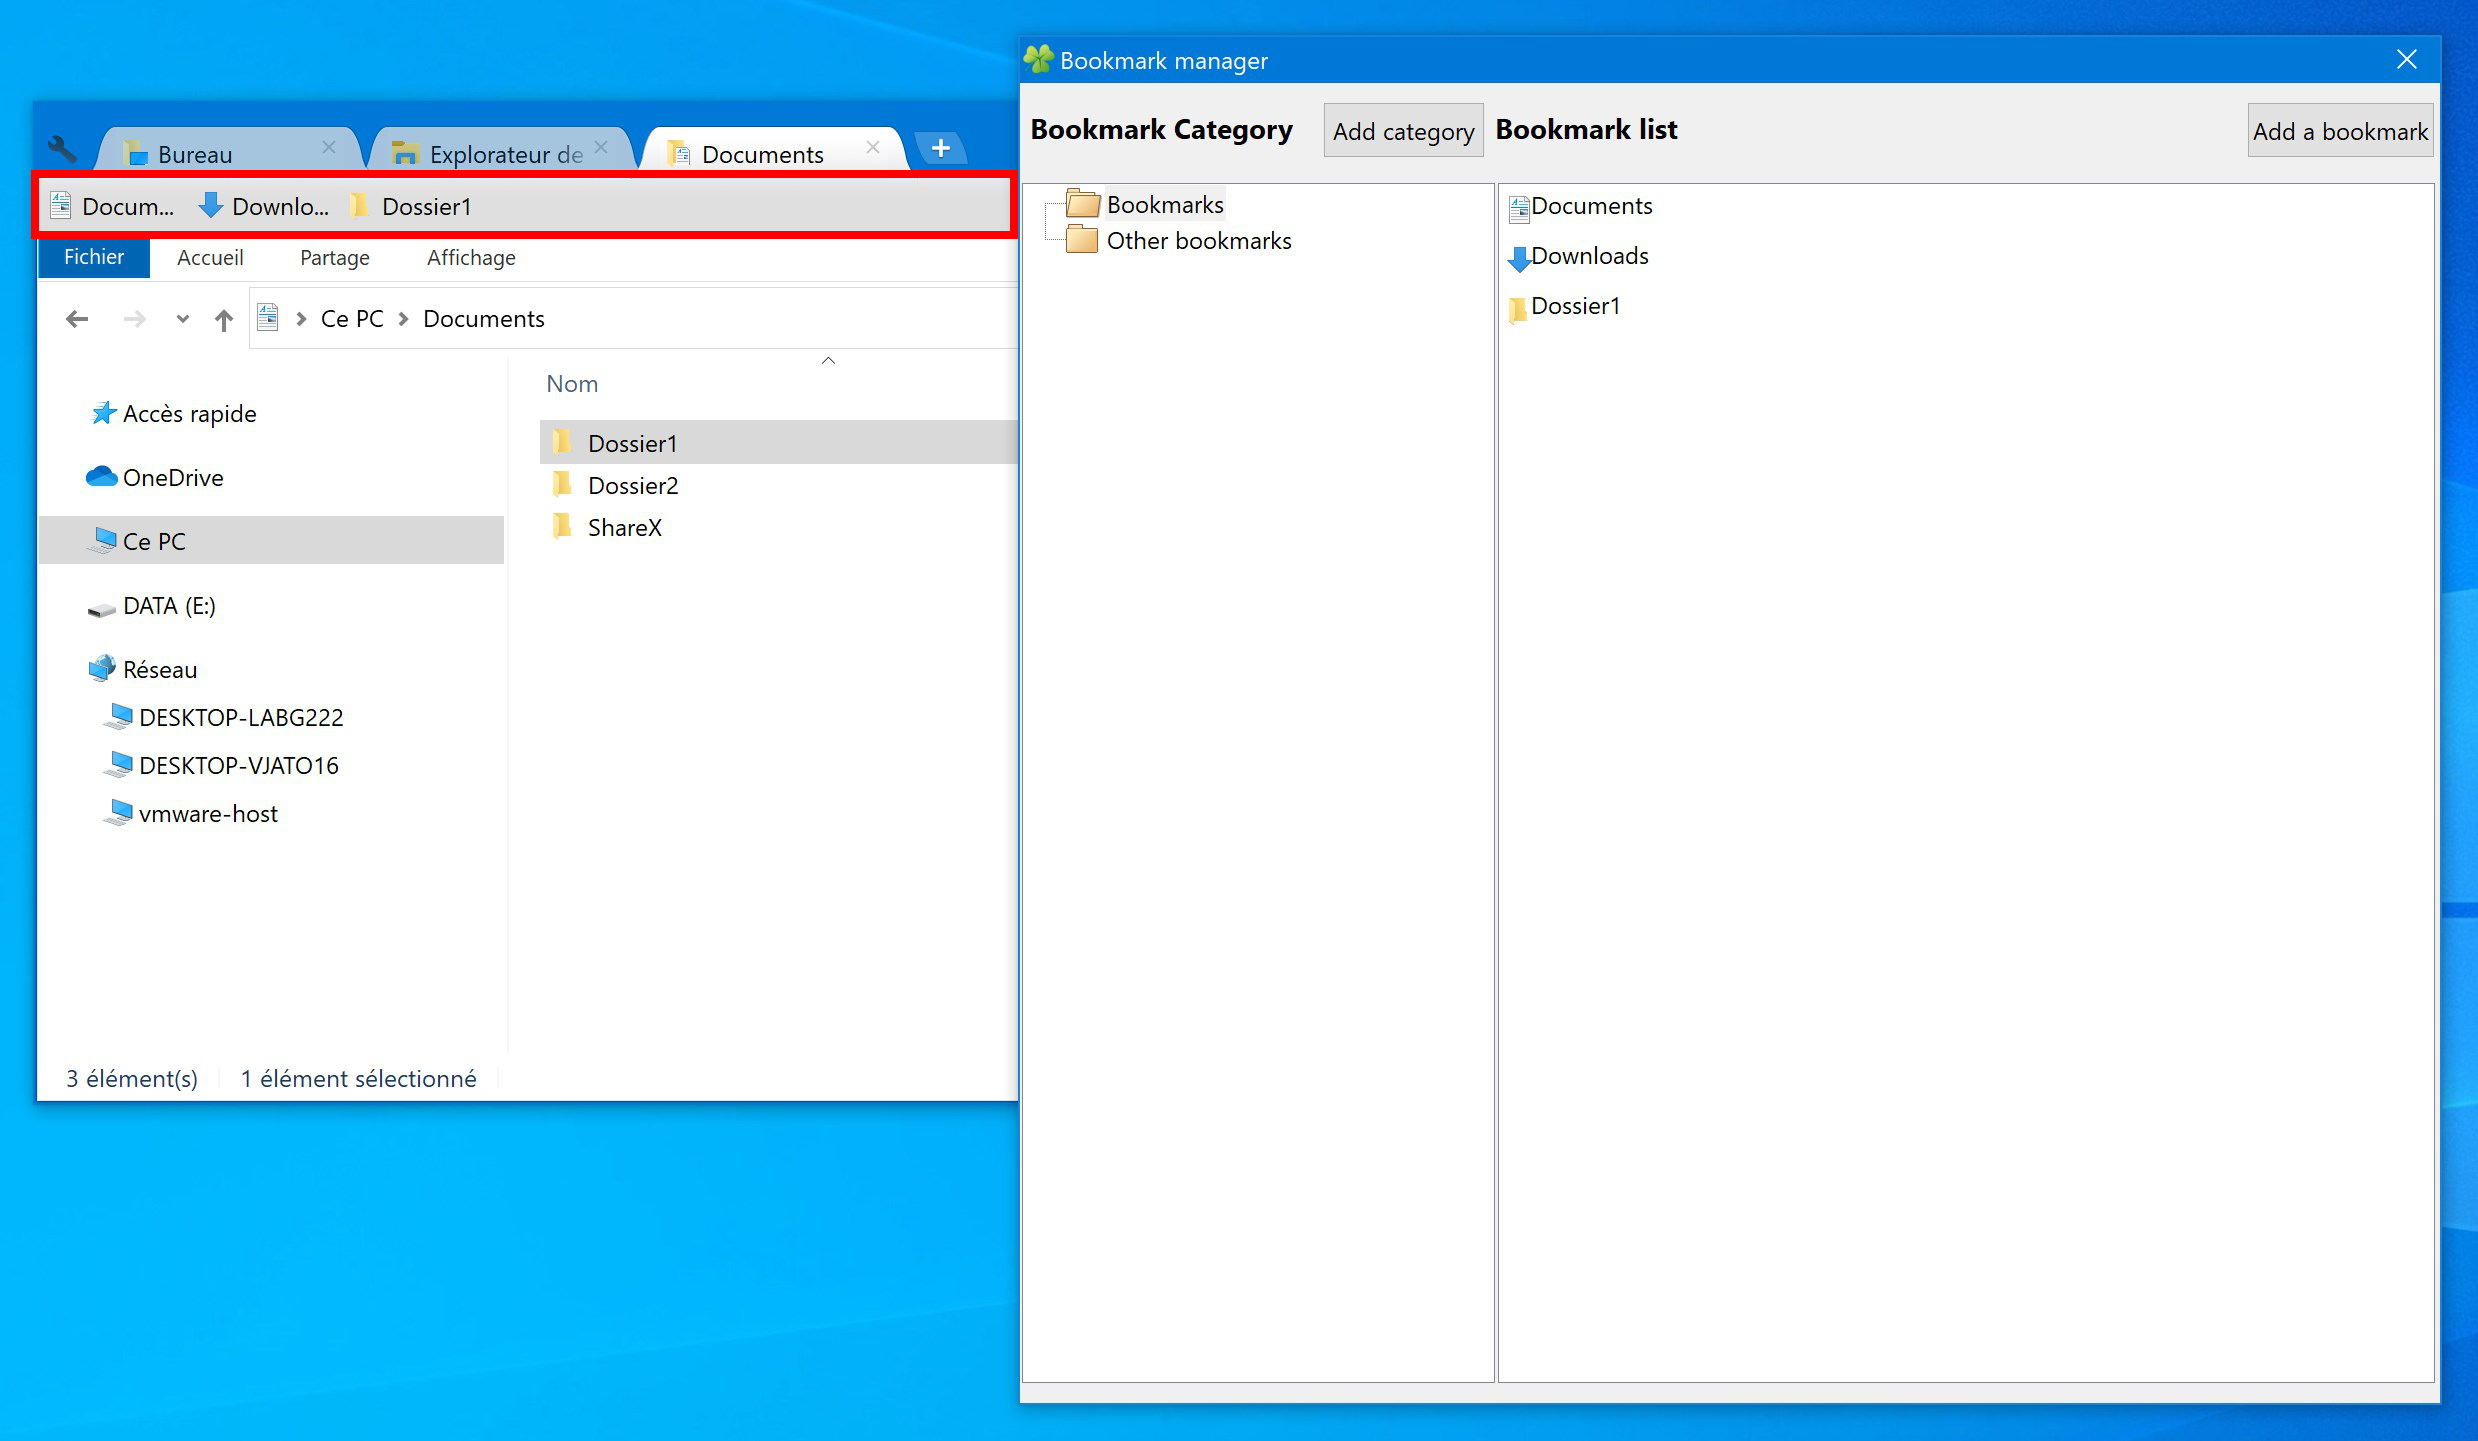This screenshot has height=1441, width=2478.
Task: Click the OneDrive cloud icon
Action: pyautogui.click(x=102, y=477)
